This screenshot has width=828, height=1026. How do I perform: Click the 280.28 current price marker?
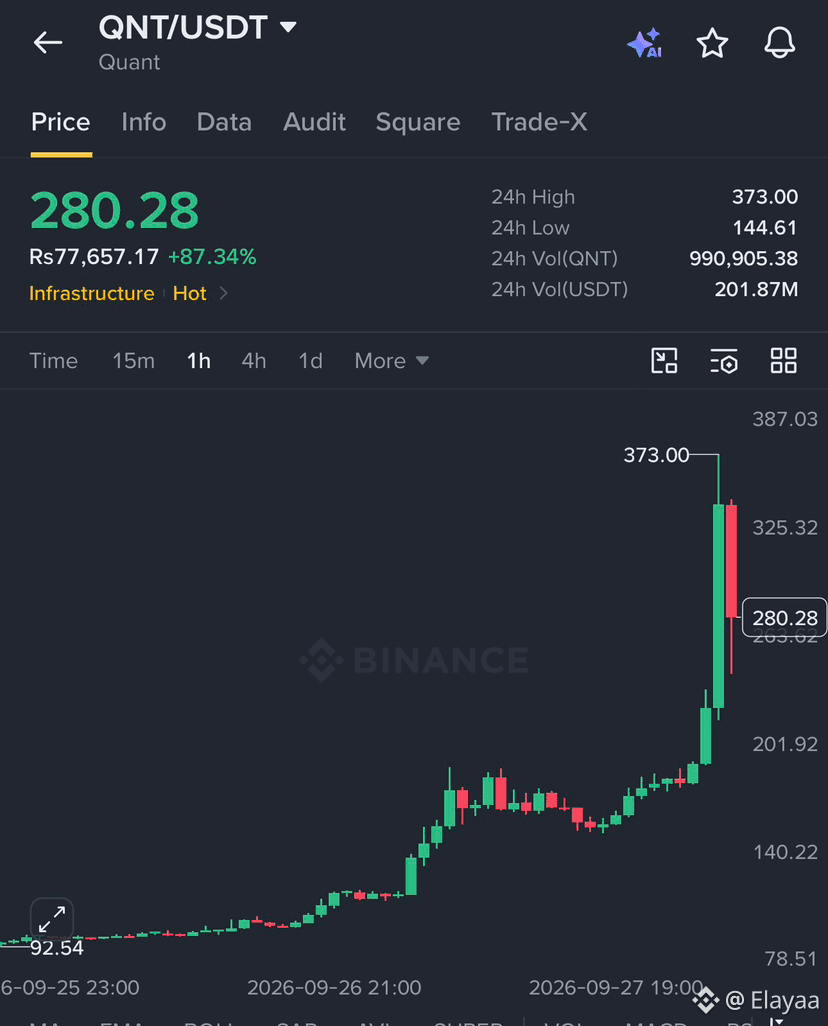(x=784, y=618)
